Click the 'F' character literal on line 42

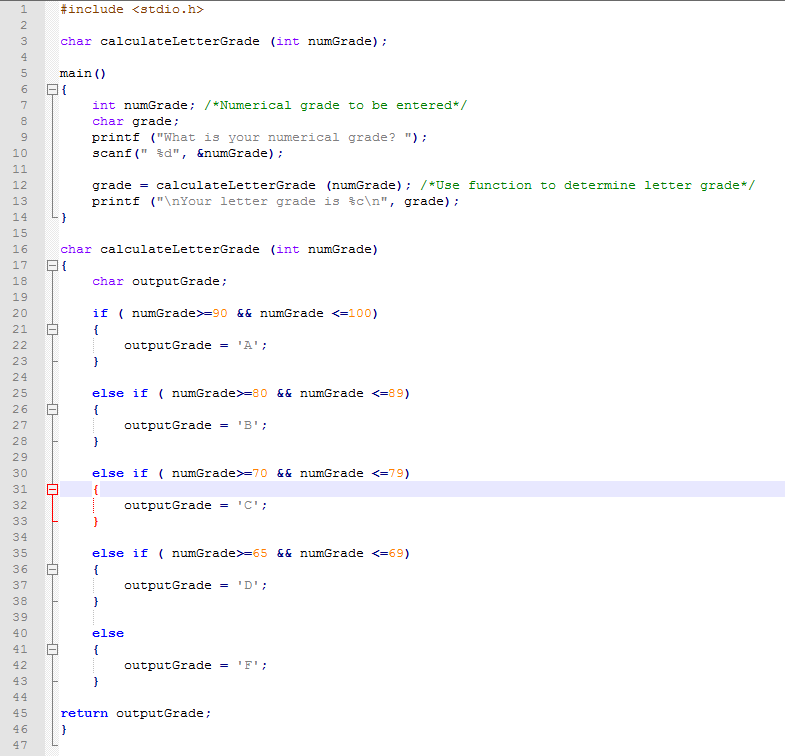(247, 665)
